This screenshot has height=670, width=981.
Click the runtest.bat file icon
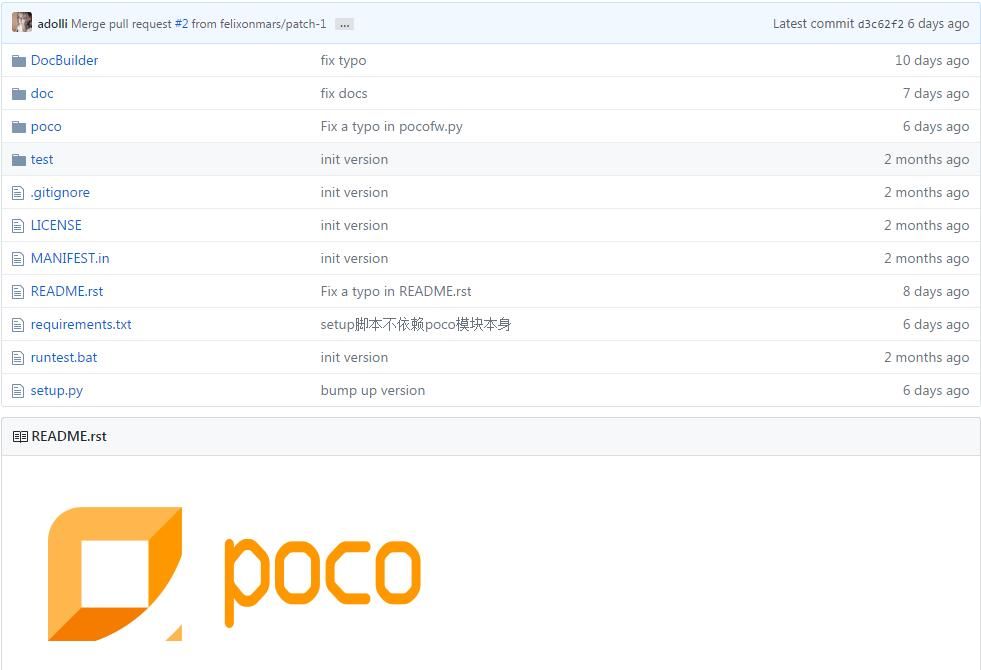[x=18, y=358]
